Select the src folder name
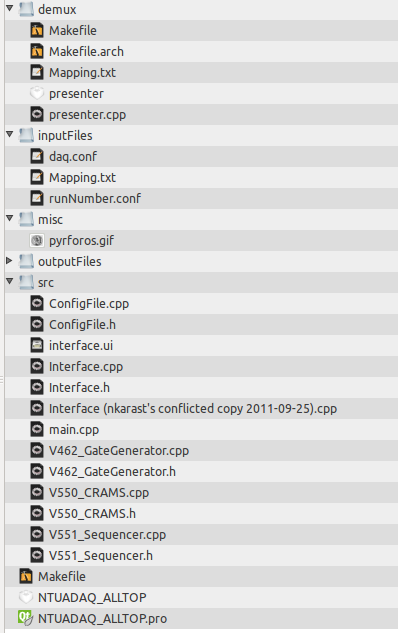This screenshot has width=398, height=633. pos(46,282)
